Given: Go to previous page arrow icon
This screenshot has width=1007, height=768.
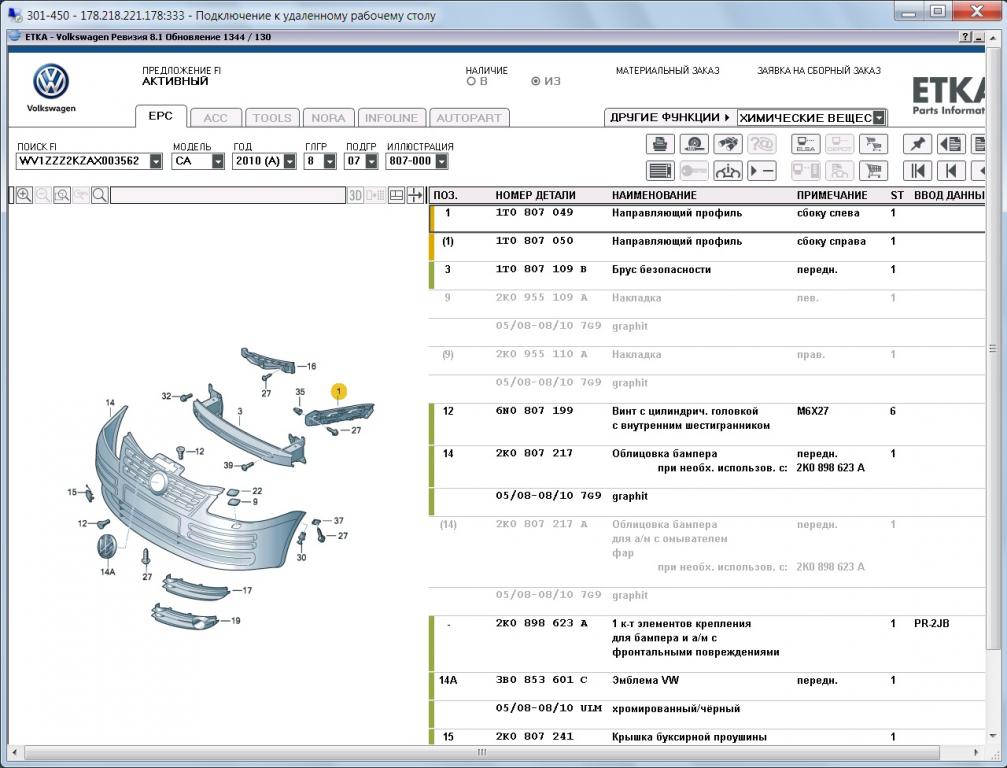Looking at the screenshot, I should point(951,171).
